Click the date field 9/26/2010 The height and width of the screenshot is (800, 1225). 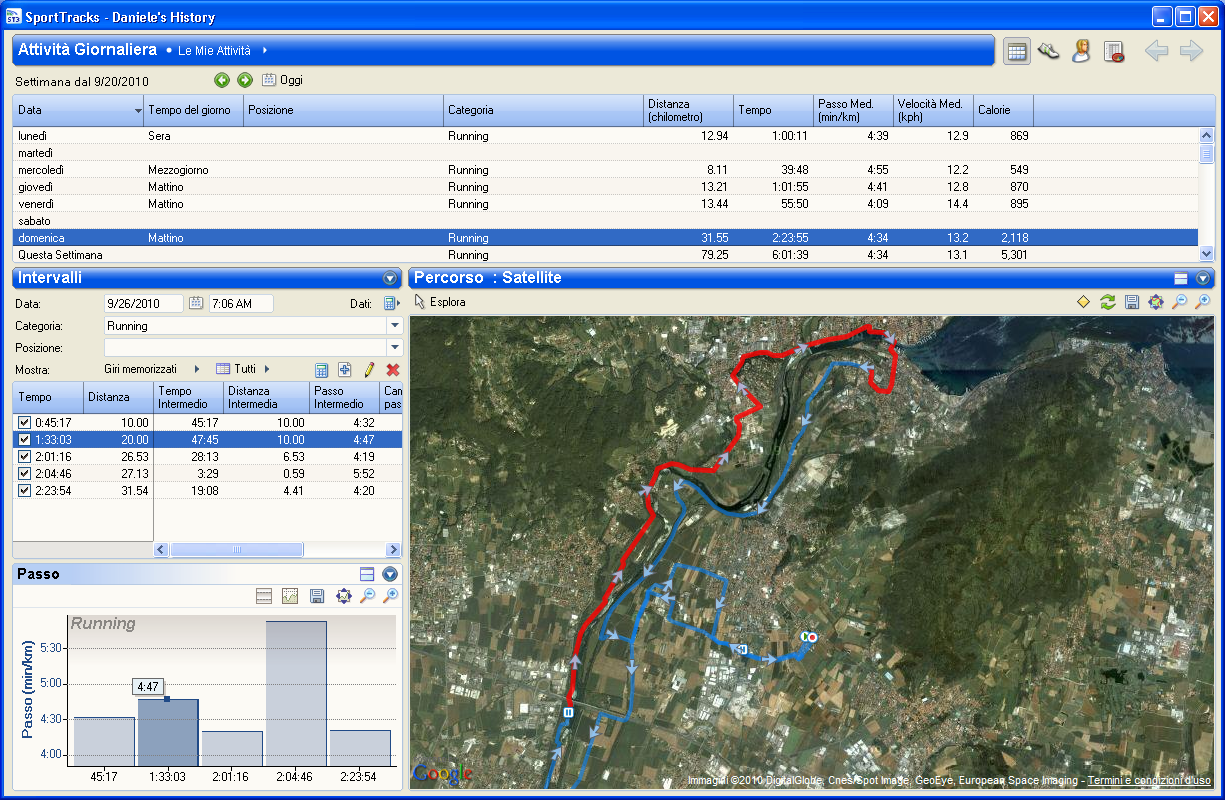pyautogui.click(x=144, y=303)
